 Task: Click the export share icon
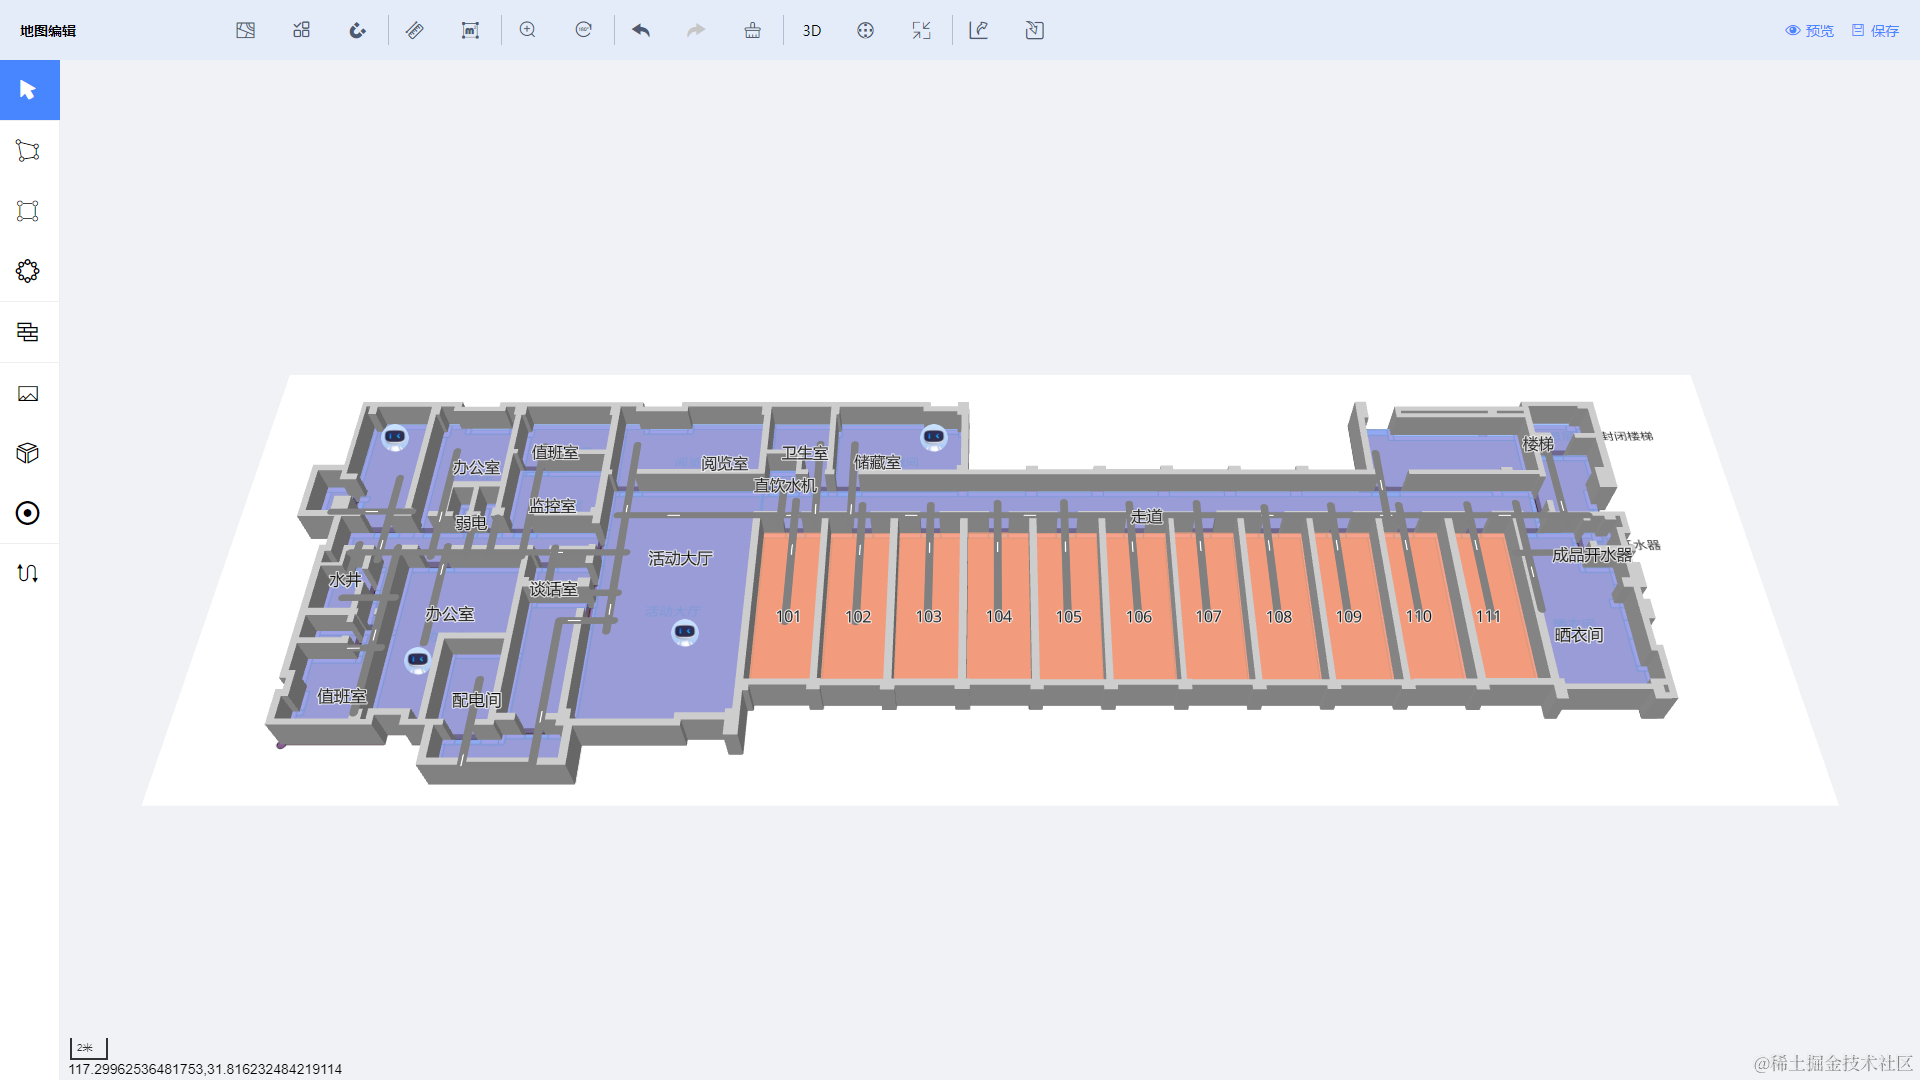click(979, 31)
